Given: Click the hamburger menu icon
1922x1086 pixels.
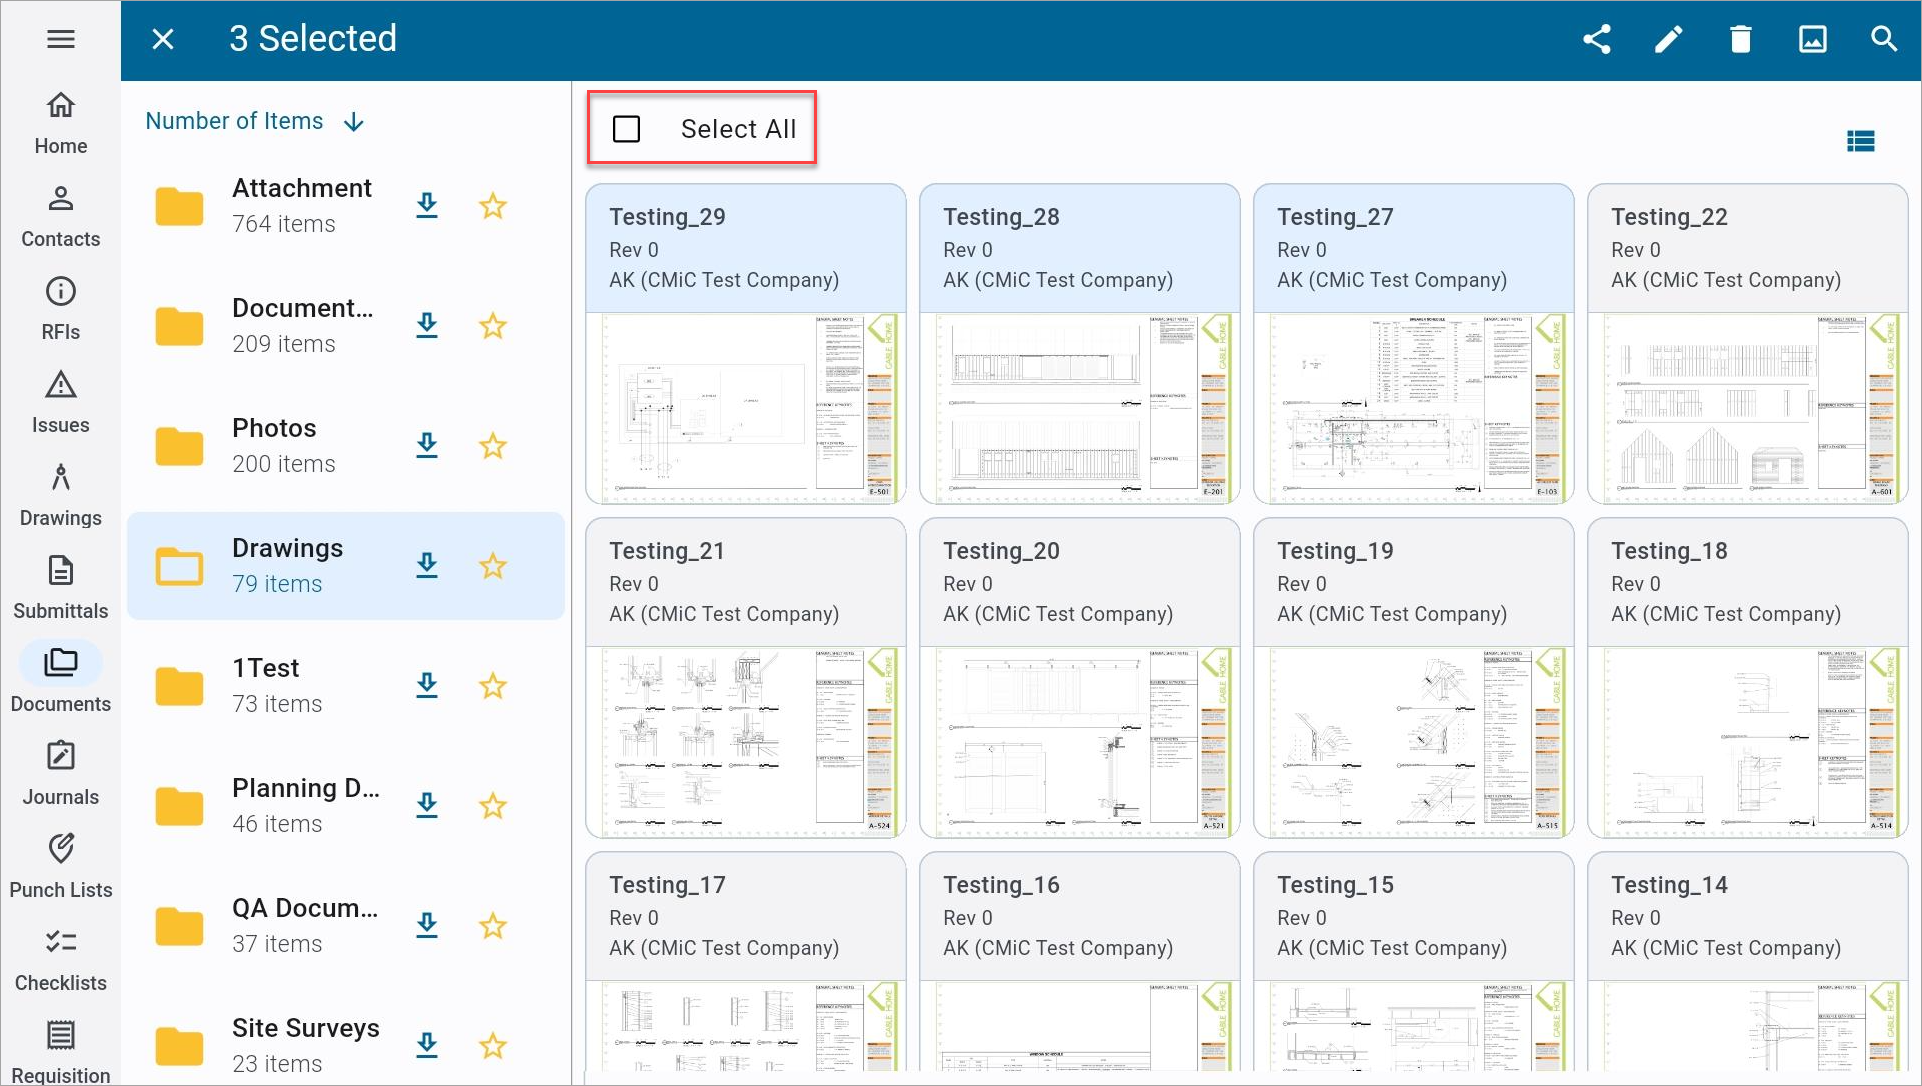Looking at the screenshot, I should (x=61, y=40).
